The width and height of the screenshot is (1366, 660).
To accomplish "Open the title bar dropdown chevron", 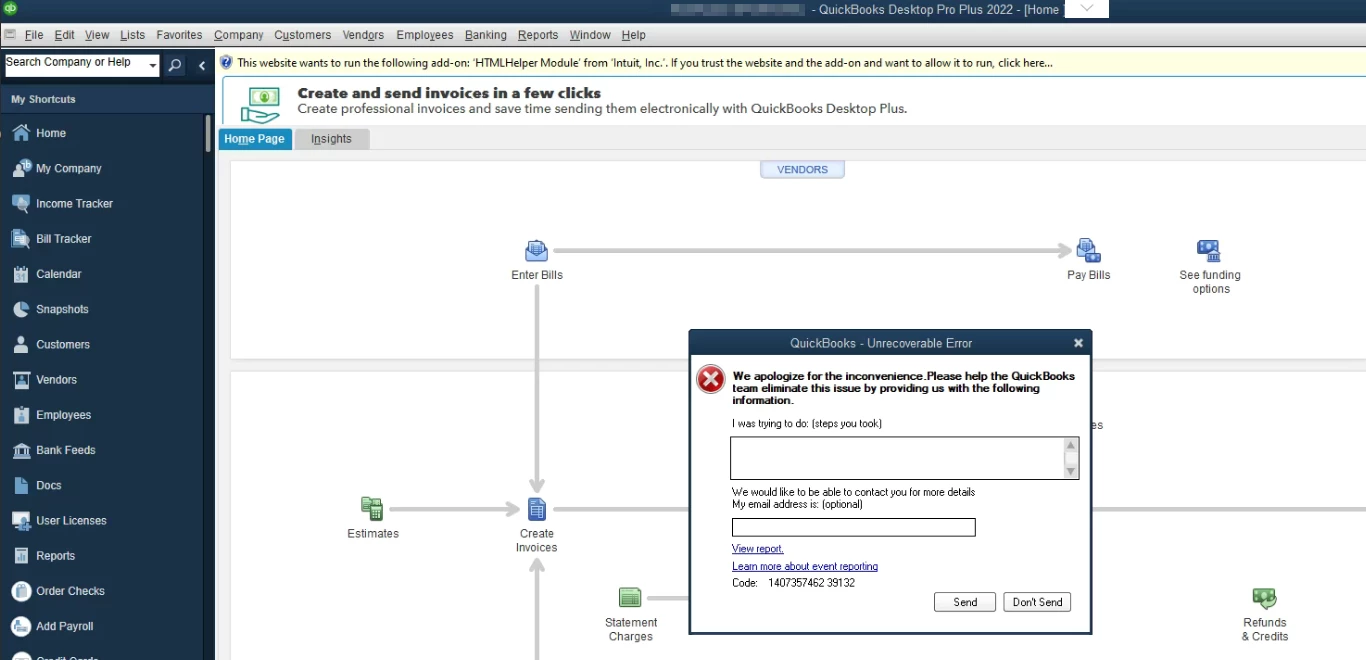I will tap(1087, 9).
